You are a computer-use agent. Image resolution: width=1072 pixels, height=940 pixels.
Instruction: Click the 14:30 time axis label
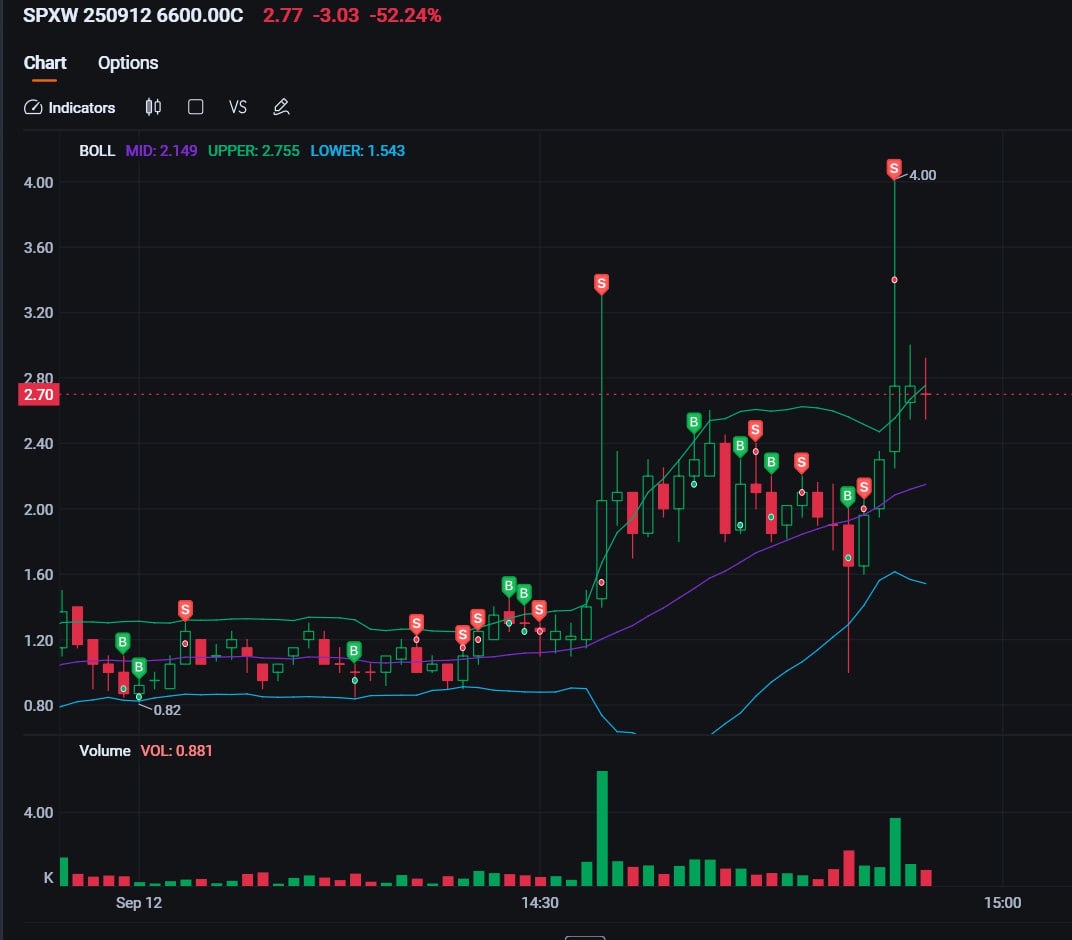tap(539, 902)
